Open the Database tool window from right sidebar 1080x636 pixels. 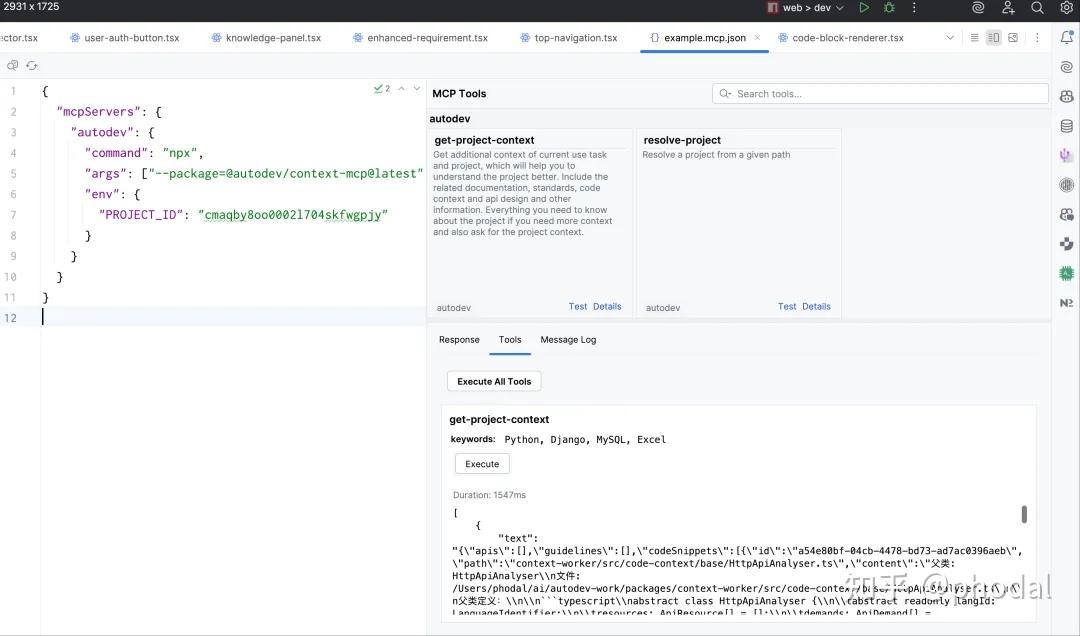(x=1066, y=126)
